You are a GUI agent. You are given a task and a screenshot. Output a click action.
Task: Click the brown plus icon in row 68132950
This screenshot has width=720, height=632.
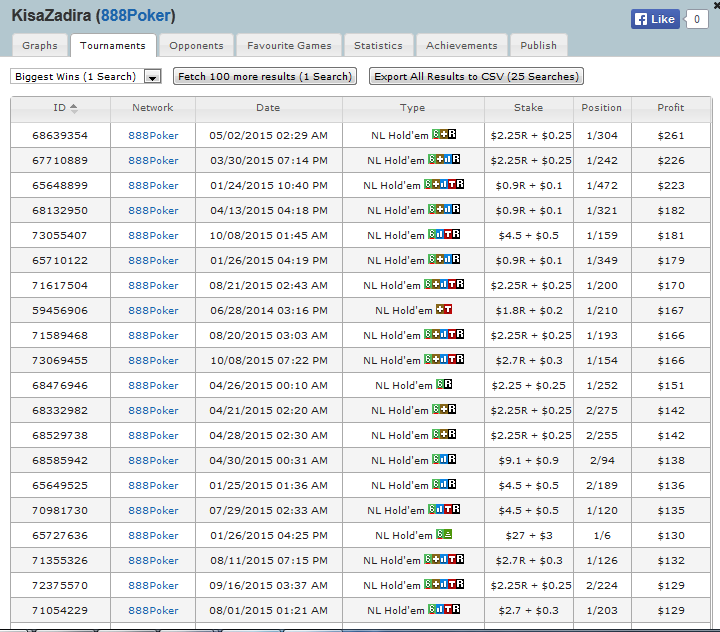click(x=440, y=209)
